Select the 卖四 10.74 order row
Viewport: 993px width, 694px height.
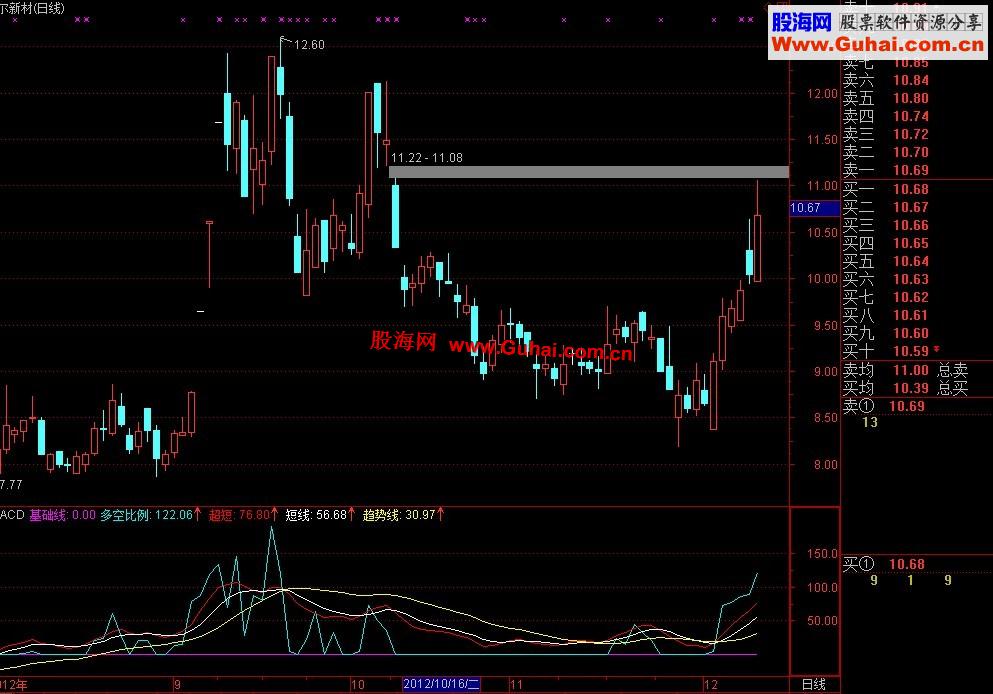pyautogui.click(x=886, y=117)
